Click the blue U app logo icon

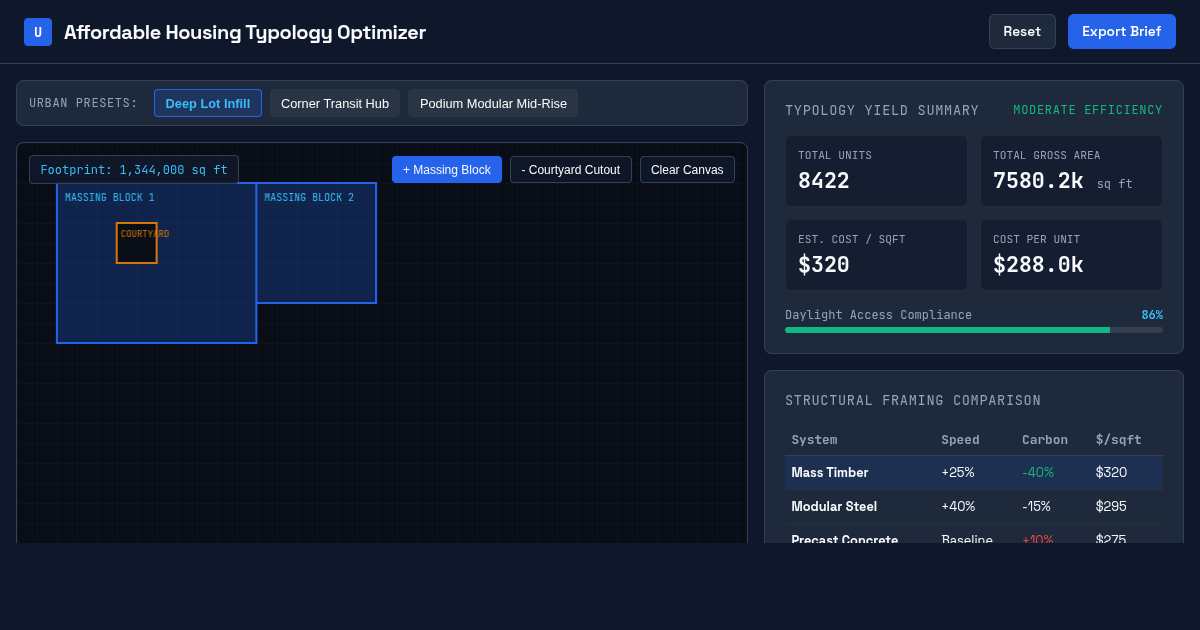tap(38, 32)
